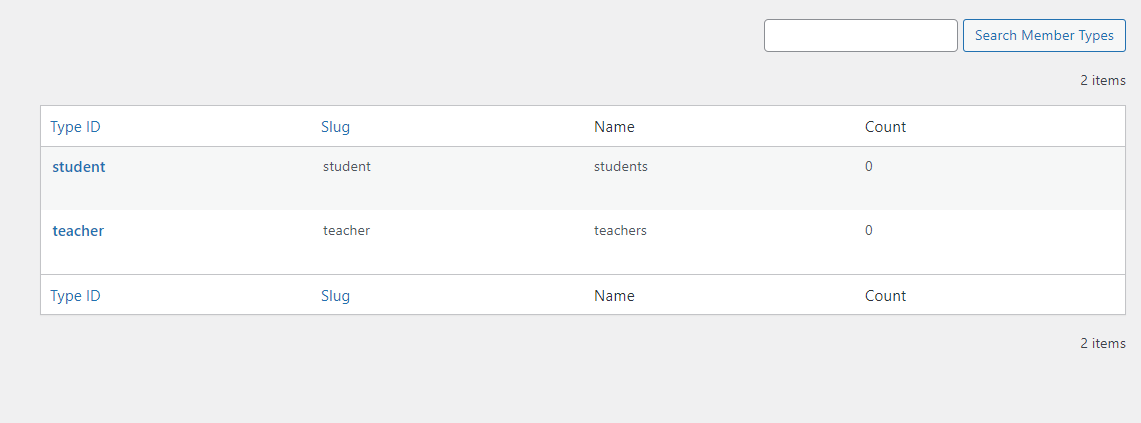The image size is (1141, 423).
Task: Sort by Type ID in table footer
Action: click(76, 296)
